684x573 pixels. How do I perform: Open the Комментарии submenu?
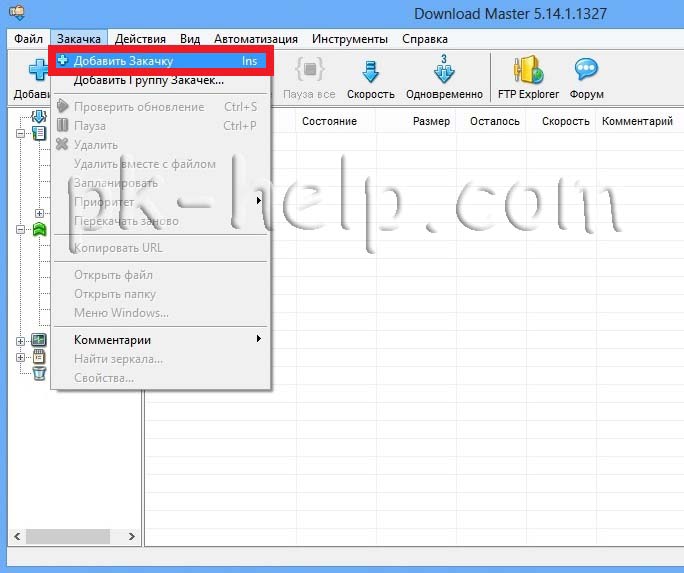point(161,340)
